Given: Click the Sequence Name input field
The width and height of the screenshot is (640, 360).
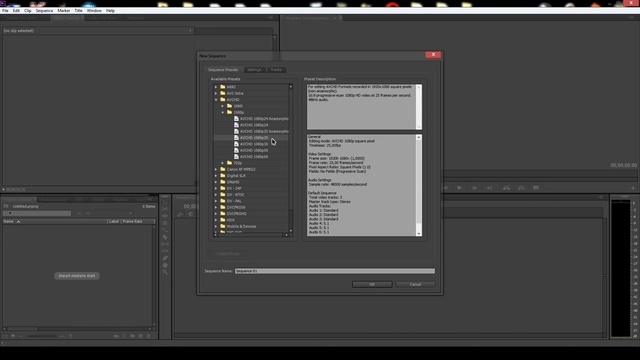Looking at the screenshot, I should 335,271.
